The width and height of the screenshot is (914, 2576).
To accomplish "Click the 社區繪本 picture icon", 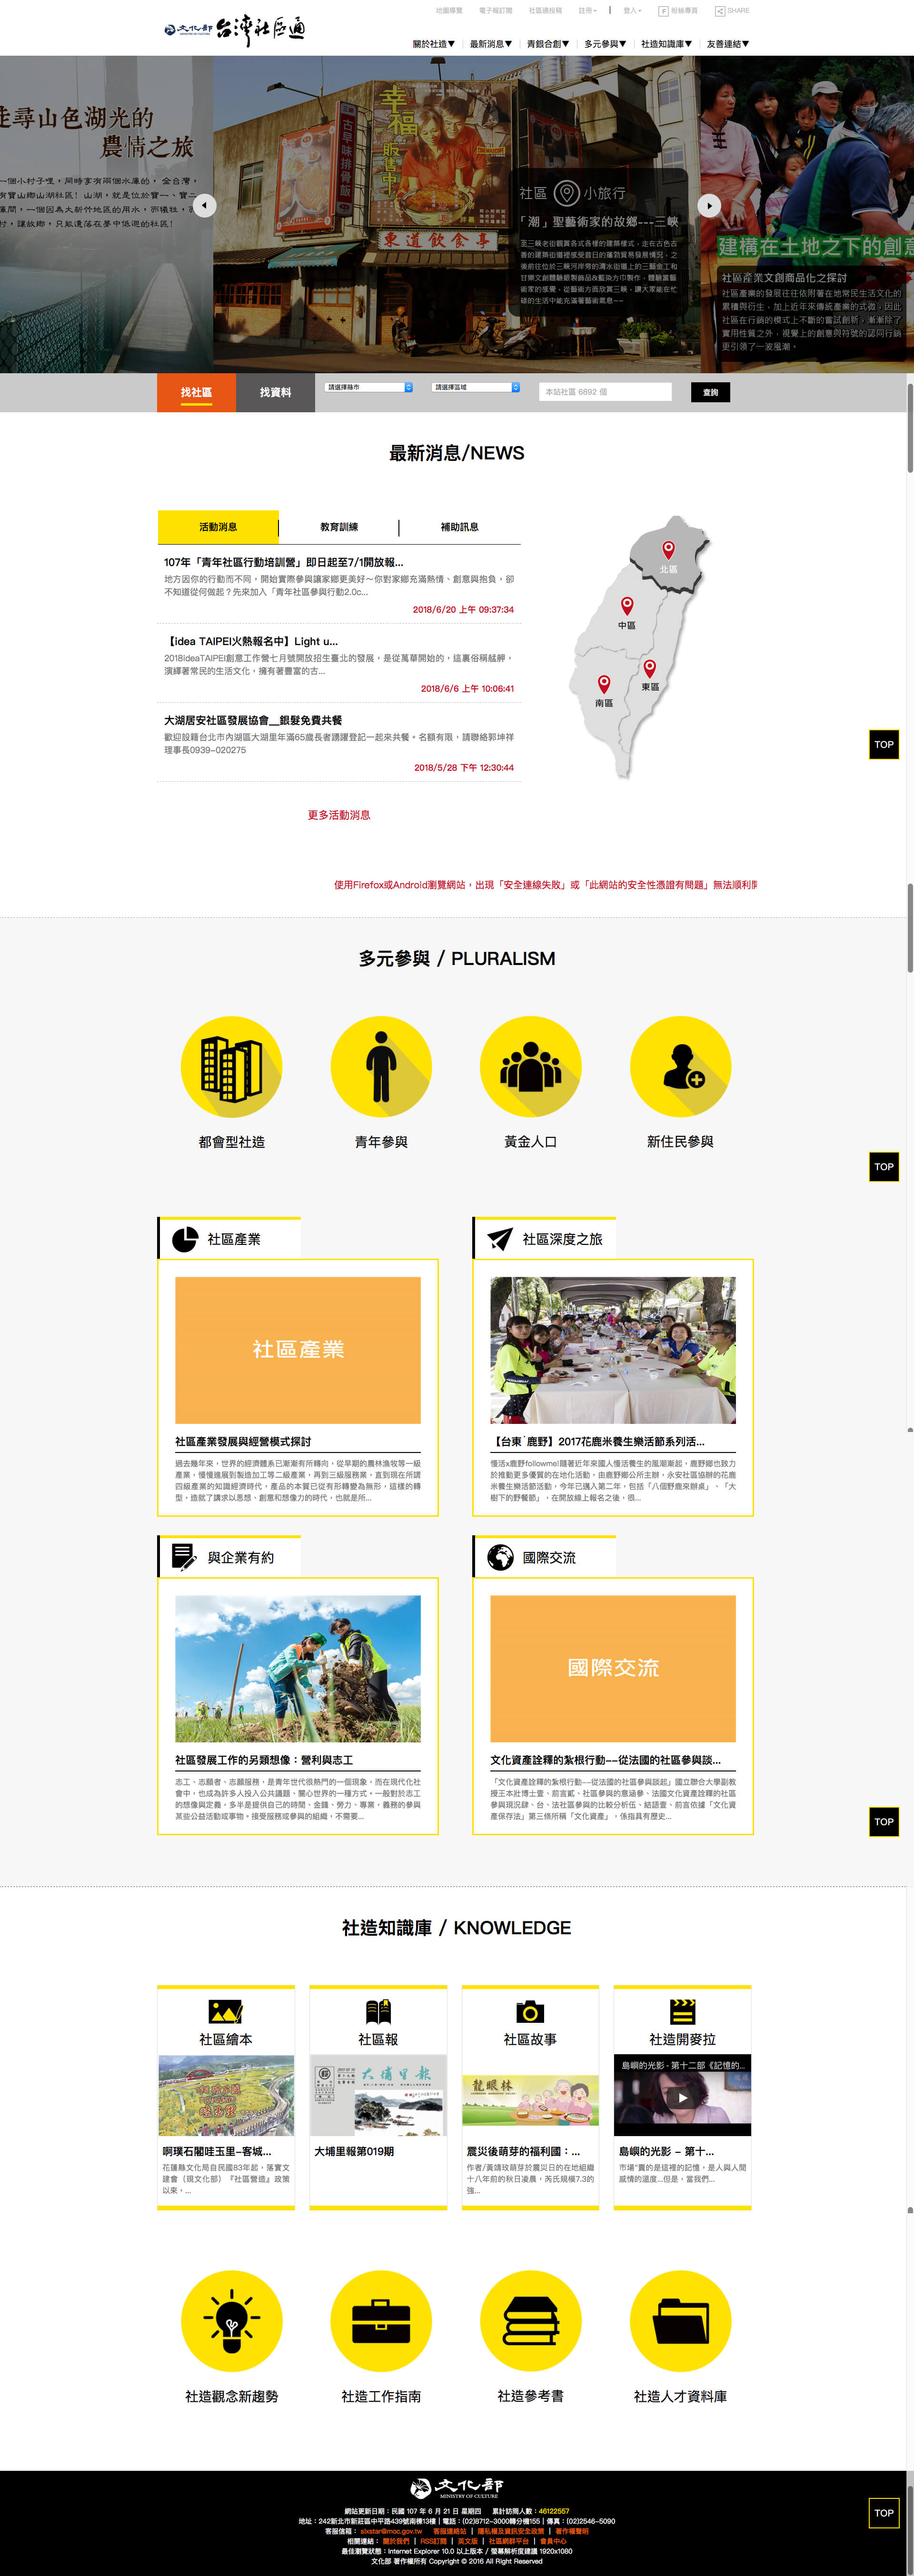I will [225, 2011].
